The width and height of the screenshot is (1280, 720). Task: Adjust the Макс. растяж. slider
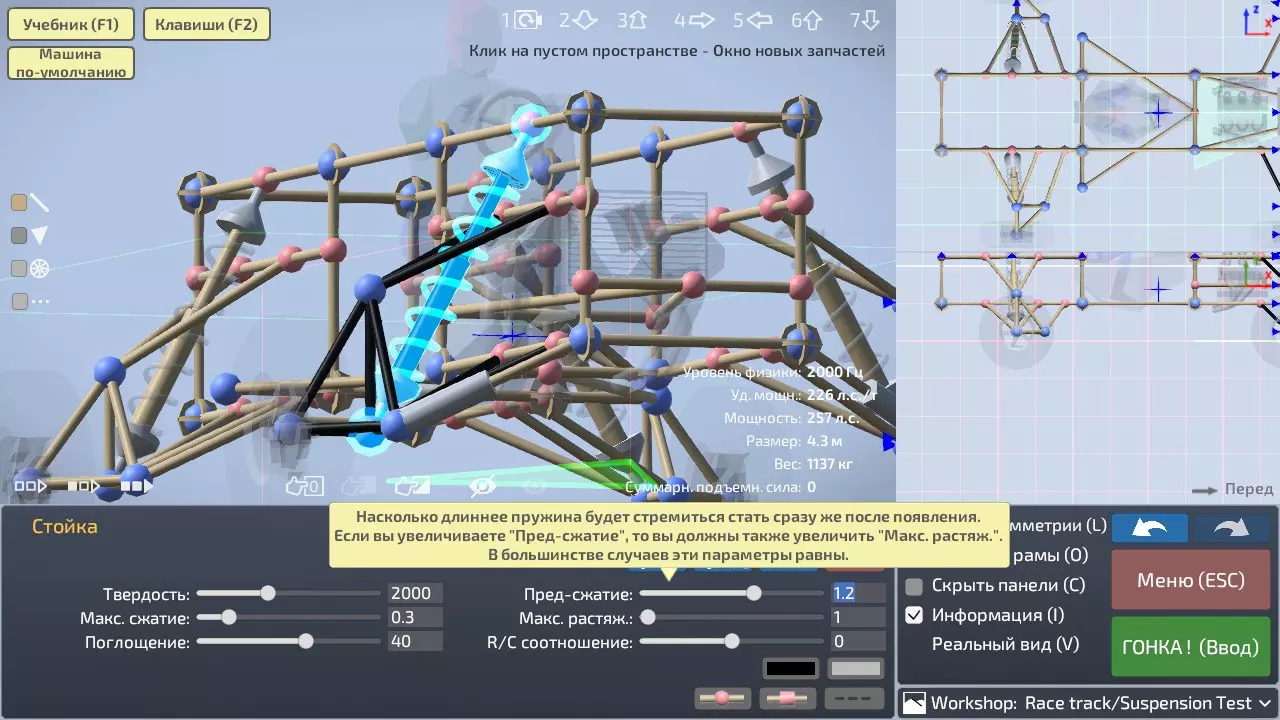(x=731, y=617)
